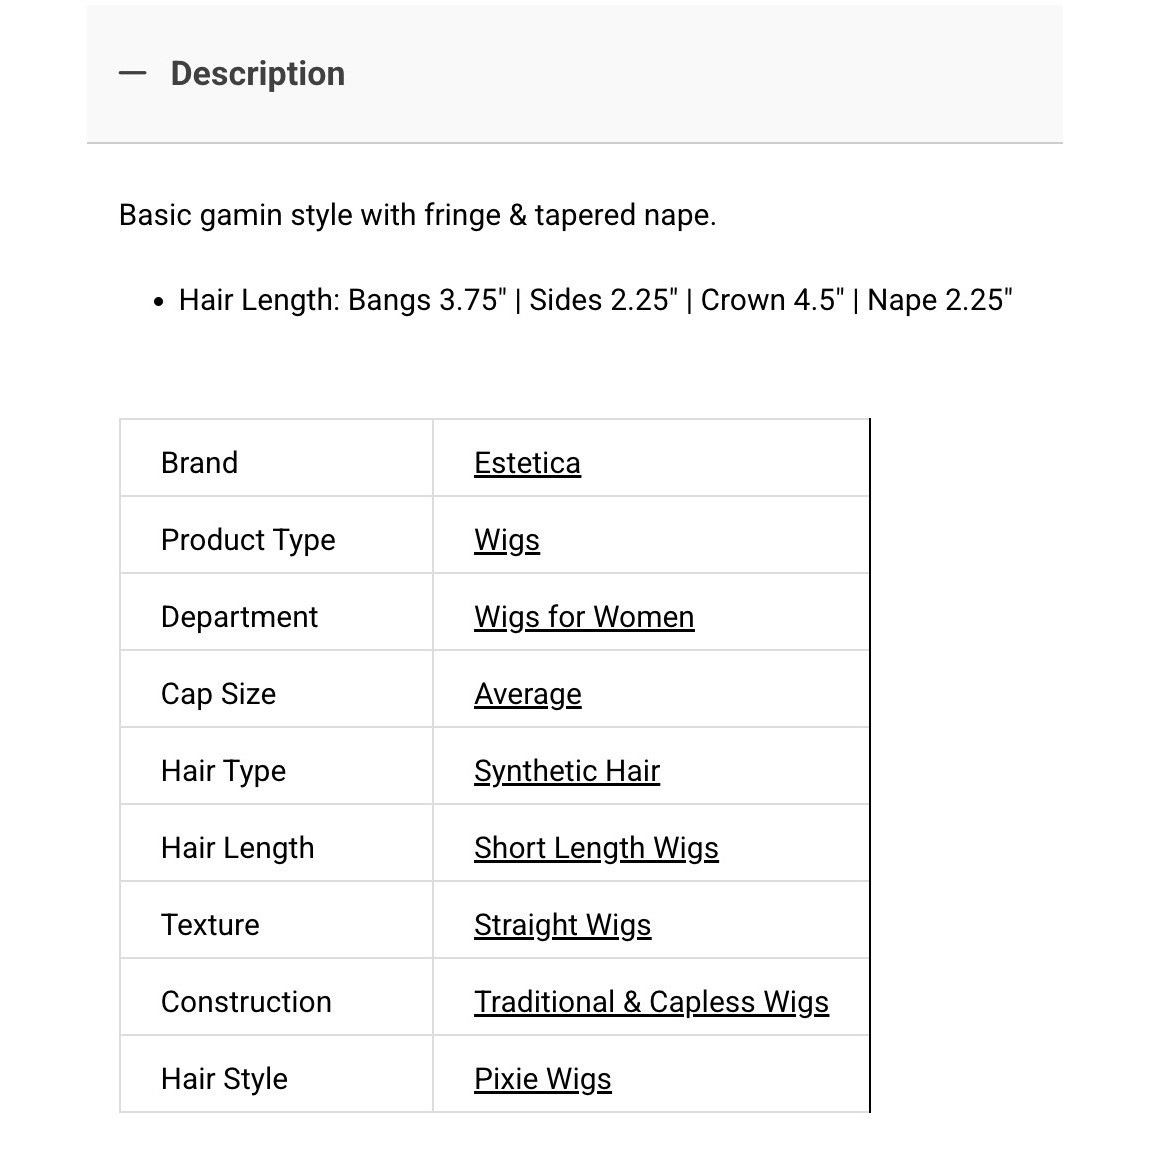Viewport: 1150px width, 1150px height.
Task: Click the Texture row label
Action: tap(210, 926)
